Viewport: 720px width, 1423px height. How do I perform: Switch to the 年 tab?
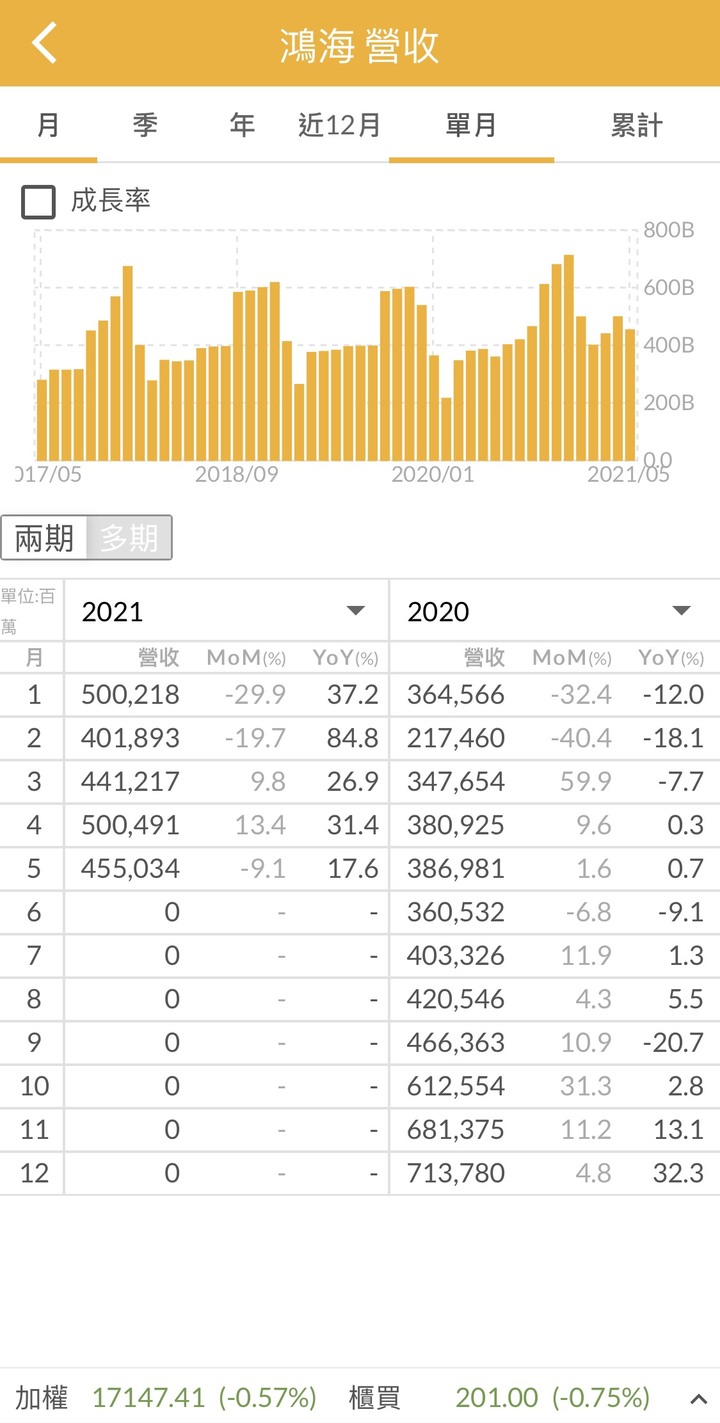(x=242, y=125)
